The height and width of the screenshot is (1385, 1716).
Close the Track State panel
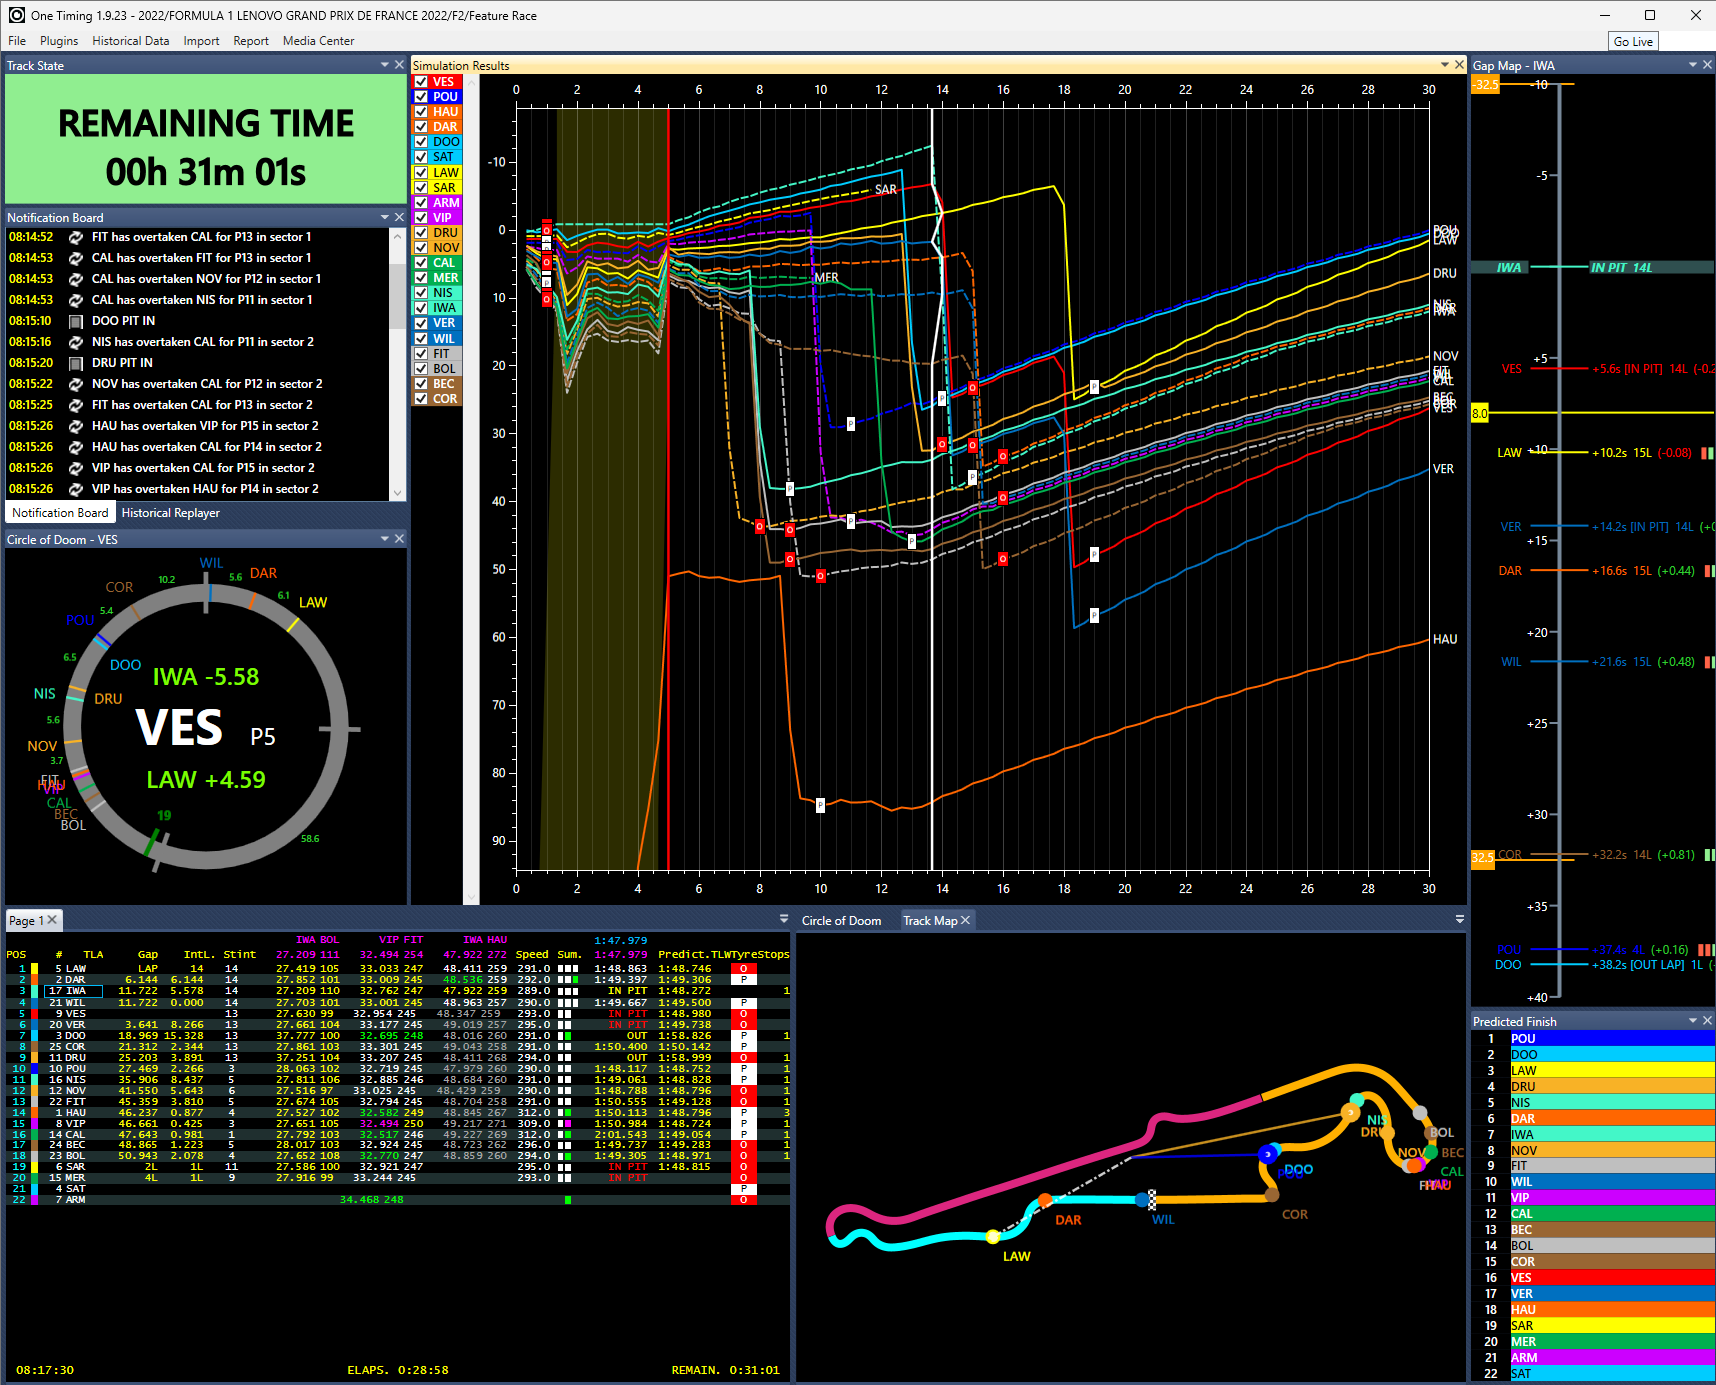(399, 65)
